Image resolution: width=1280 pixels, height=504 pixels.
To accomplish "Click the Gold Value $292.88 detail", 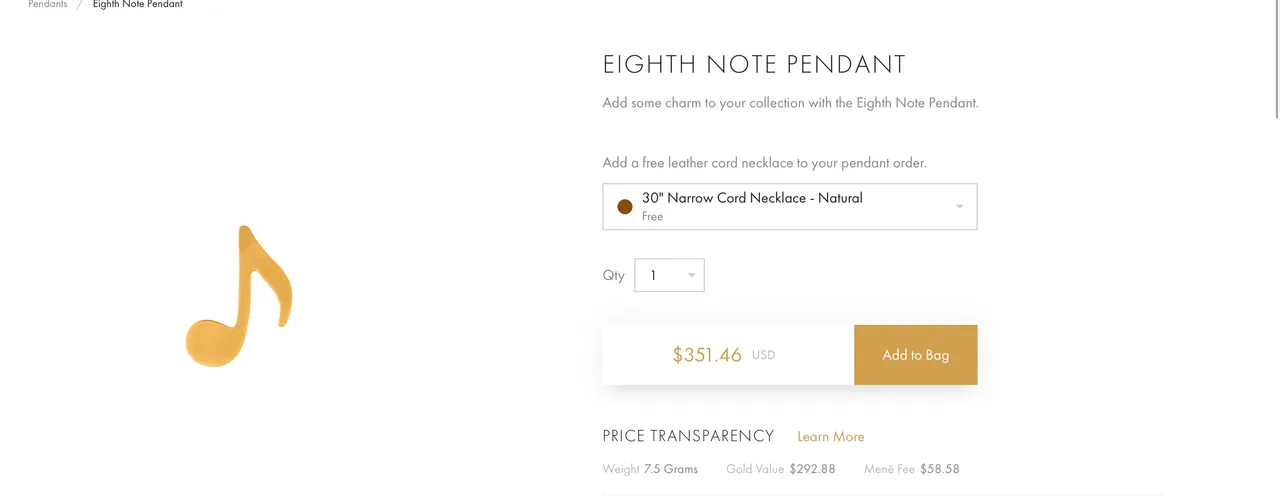I will pyautogui.click(x=780, y=469).
